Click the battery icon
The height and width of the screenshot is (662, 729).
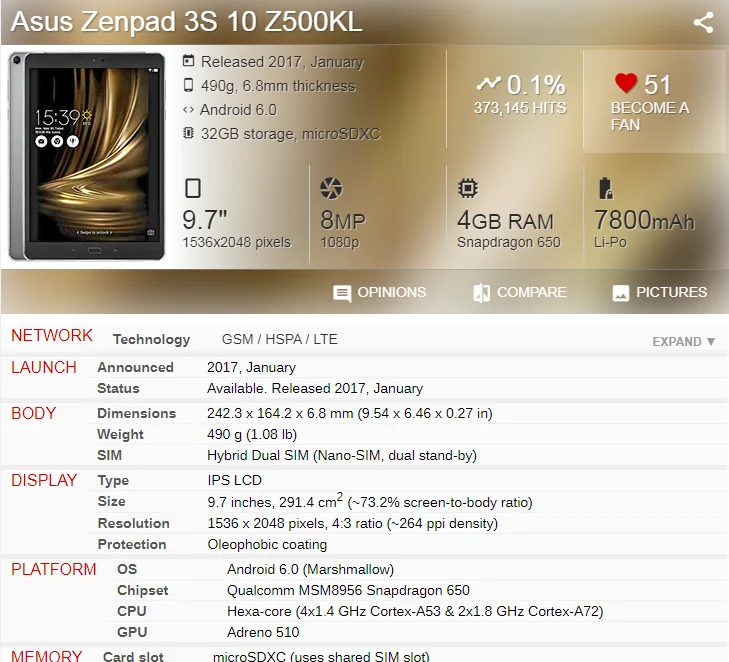605,188
